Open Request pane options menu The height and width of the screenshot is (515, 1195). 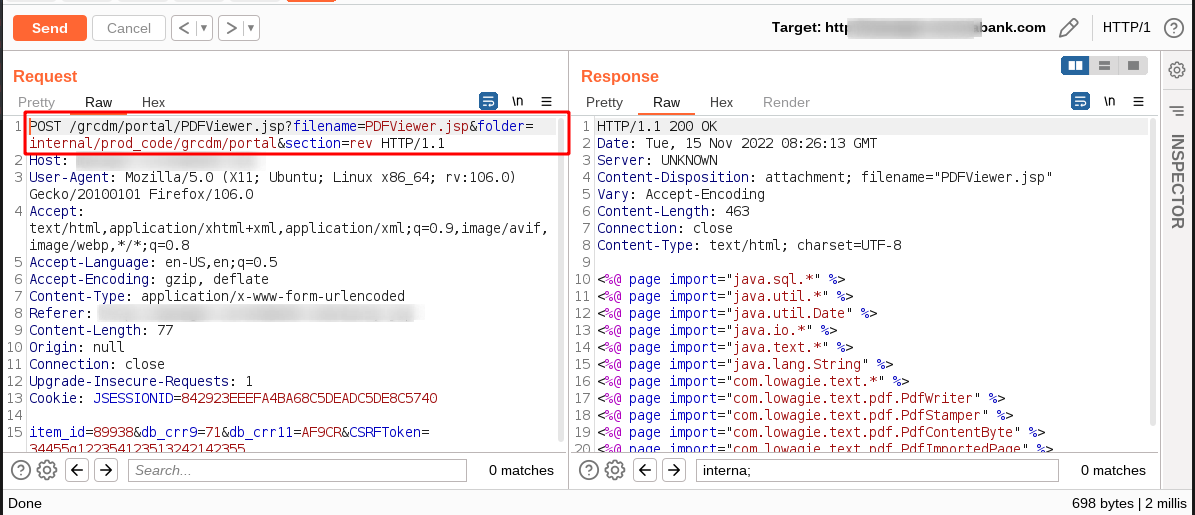coord(546,101)
